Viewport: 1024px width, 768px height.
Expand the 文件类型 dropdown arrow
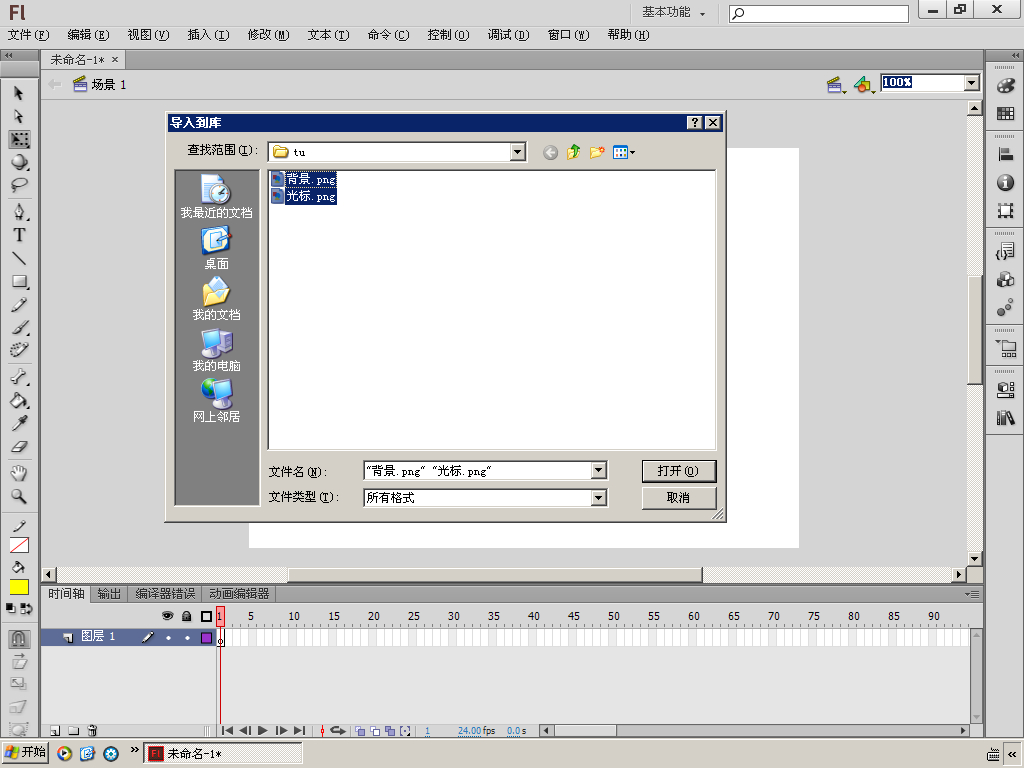(x=598, y=498)
